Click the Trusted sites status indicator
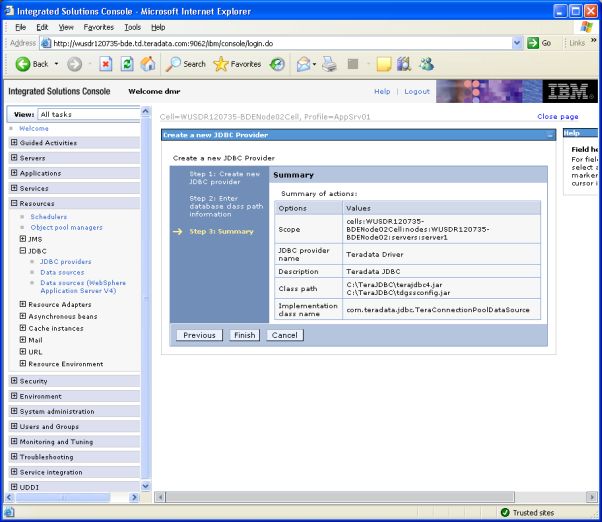This screenshot has width=602, height=522. click(x=528, y=512)
